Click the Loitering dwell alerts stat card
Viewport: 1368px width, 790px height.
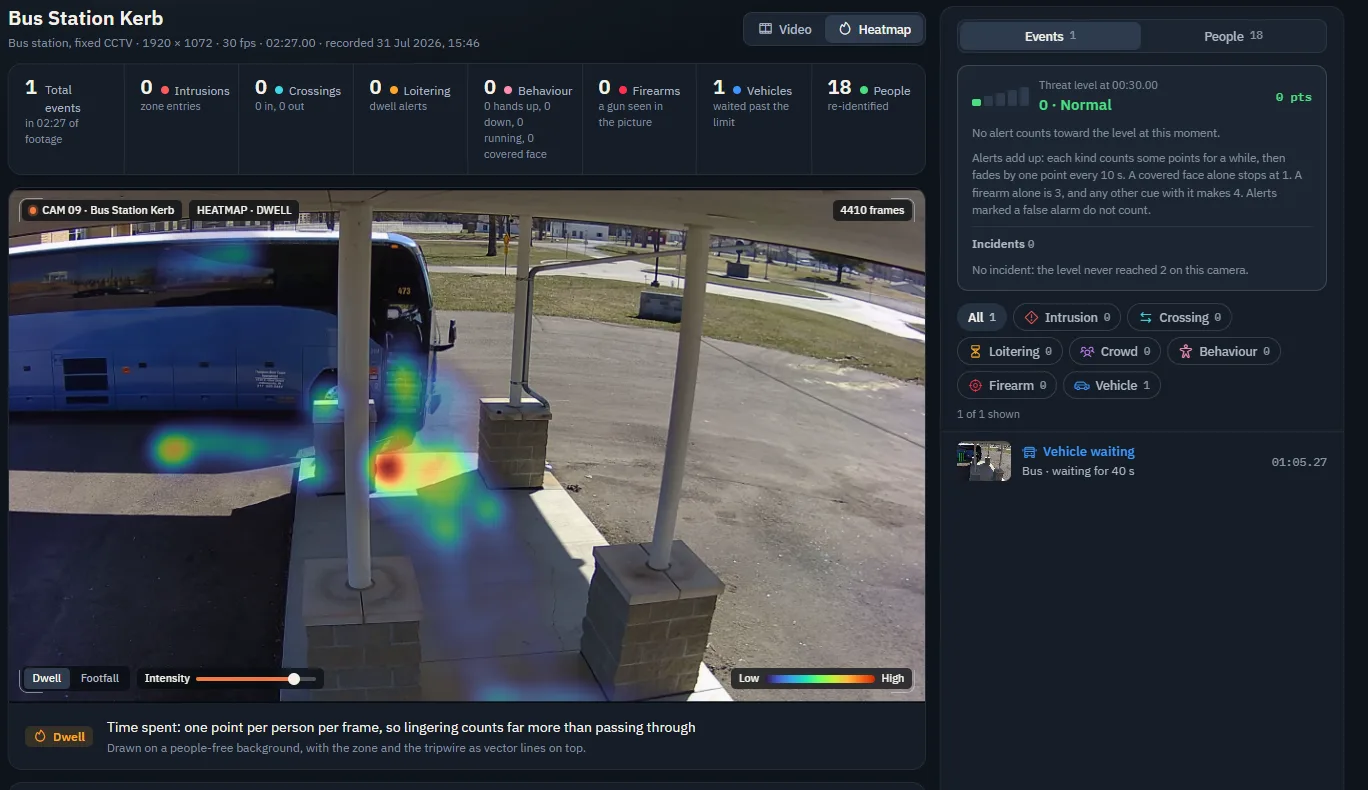coord(410,120)
